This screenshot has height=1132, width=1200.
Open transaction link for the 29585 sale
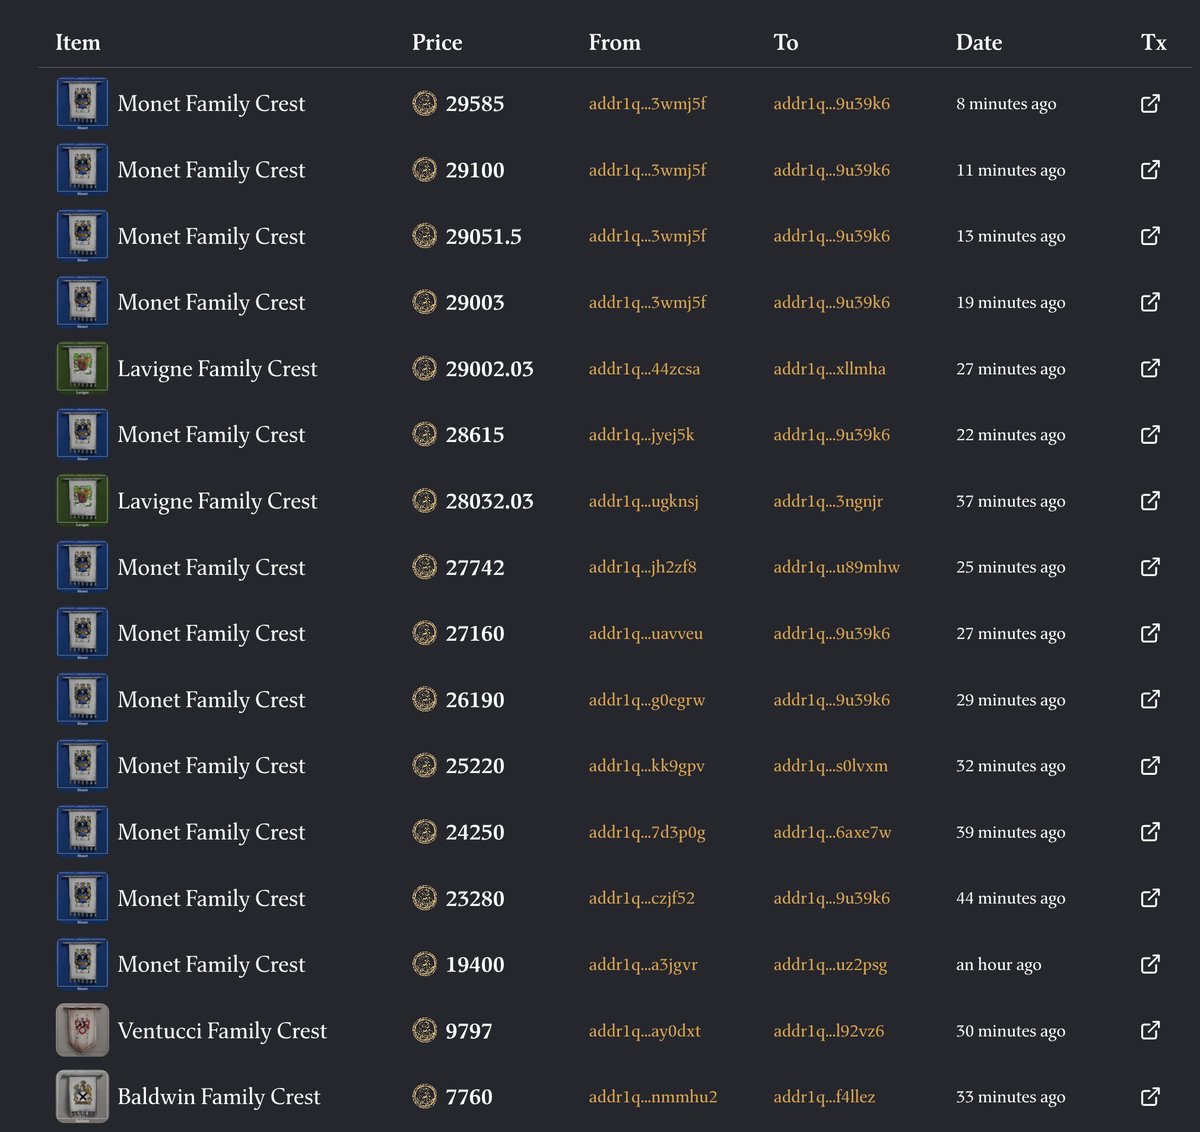[x=1150, y=103]
